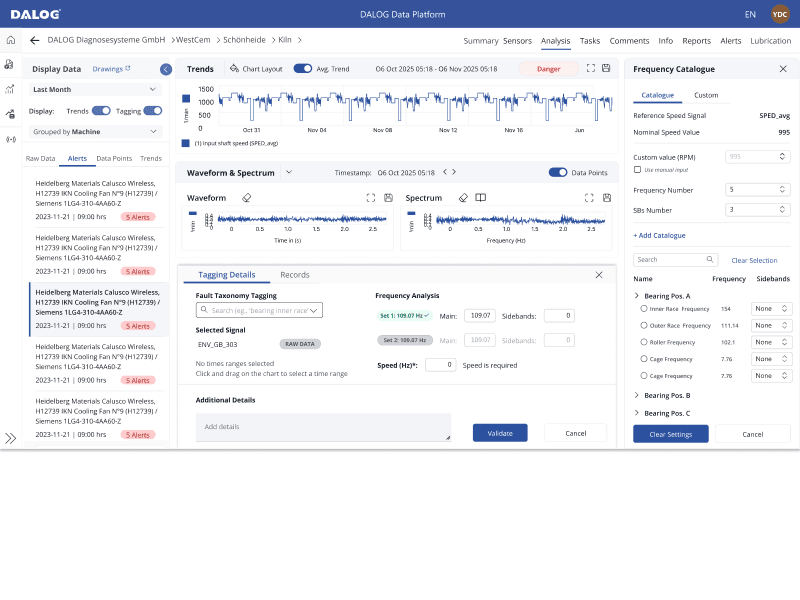The image size is (800, 600).
Task: Click Cancel in Tagging Details
Action: pyautogui.click(x=576, y=433)
